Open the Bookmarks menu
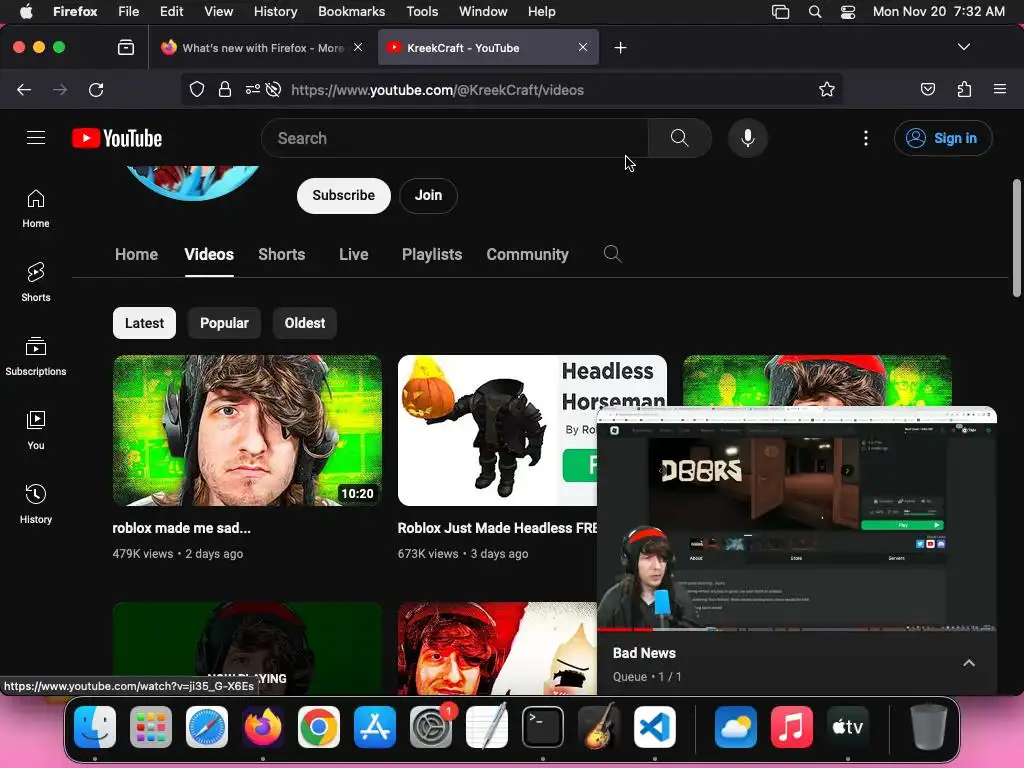The image size is (1024, 768). coord(351,12)
